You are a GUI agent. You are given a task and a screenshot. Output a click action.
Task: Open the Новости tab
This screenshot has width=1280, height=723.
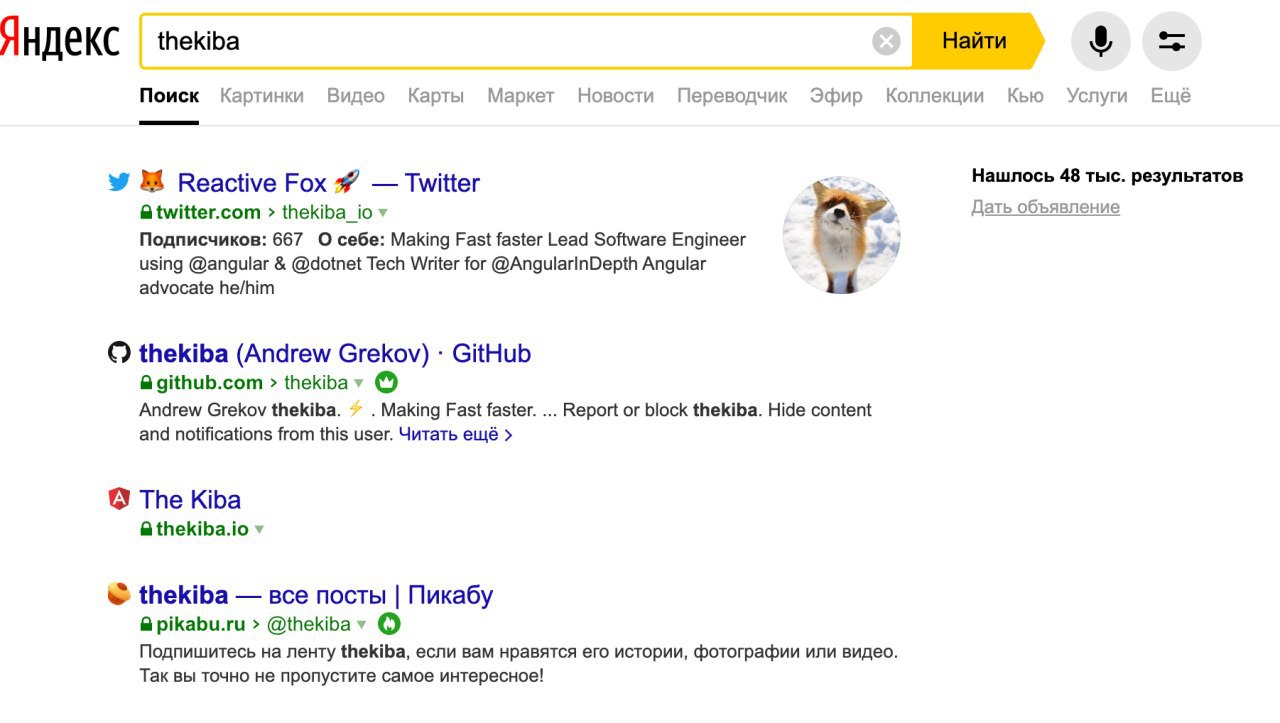point(616,96)
